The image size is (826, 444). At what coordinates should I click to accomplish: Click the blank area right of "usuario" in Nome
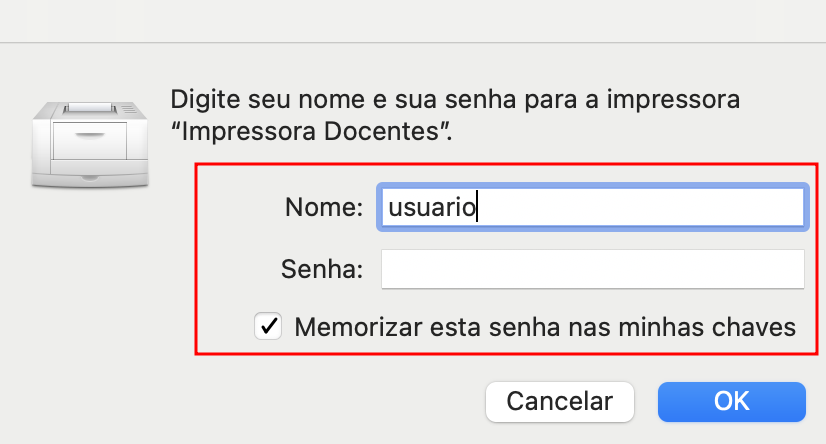640,207
